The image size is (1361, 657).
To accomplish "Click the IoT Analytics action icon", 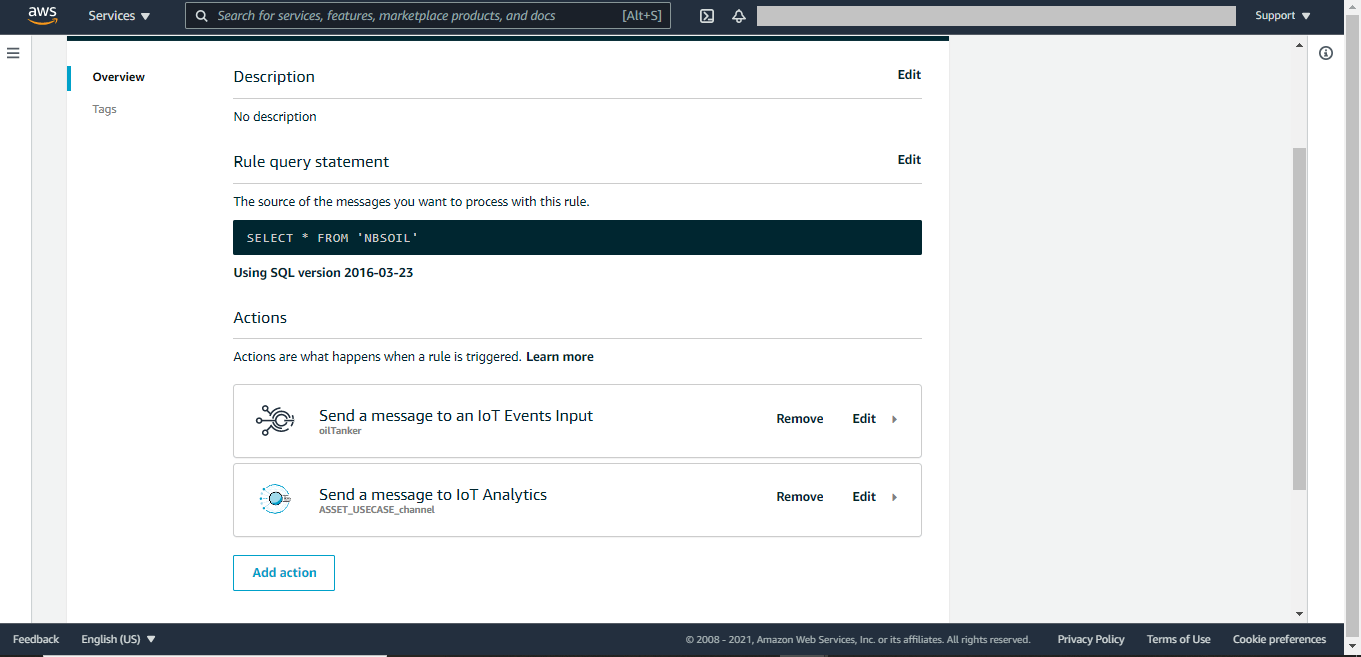I will (275, 499).
